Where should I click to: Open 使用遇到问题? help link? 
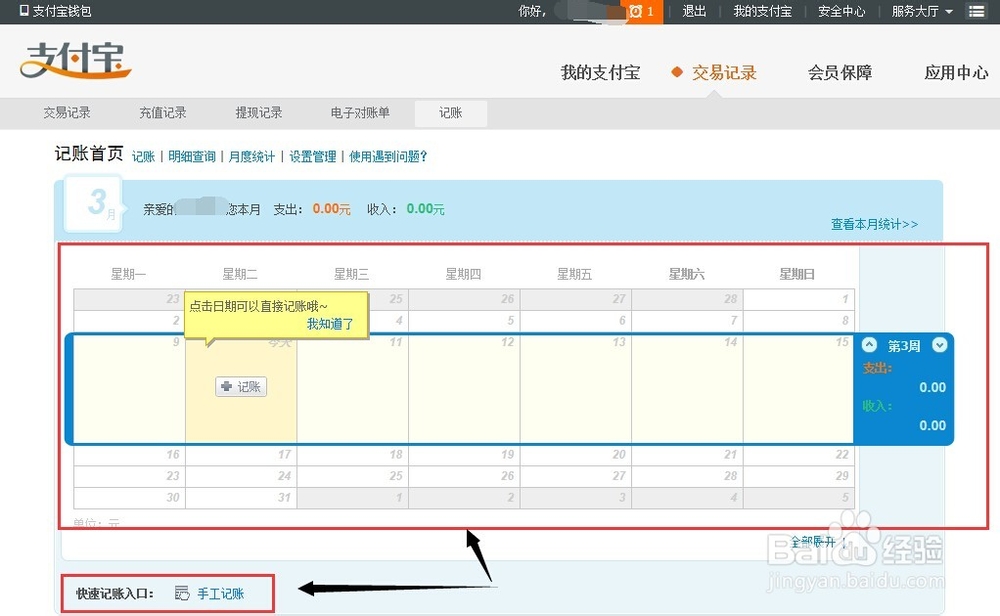[388, 156]
